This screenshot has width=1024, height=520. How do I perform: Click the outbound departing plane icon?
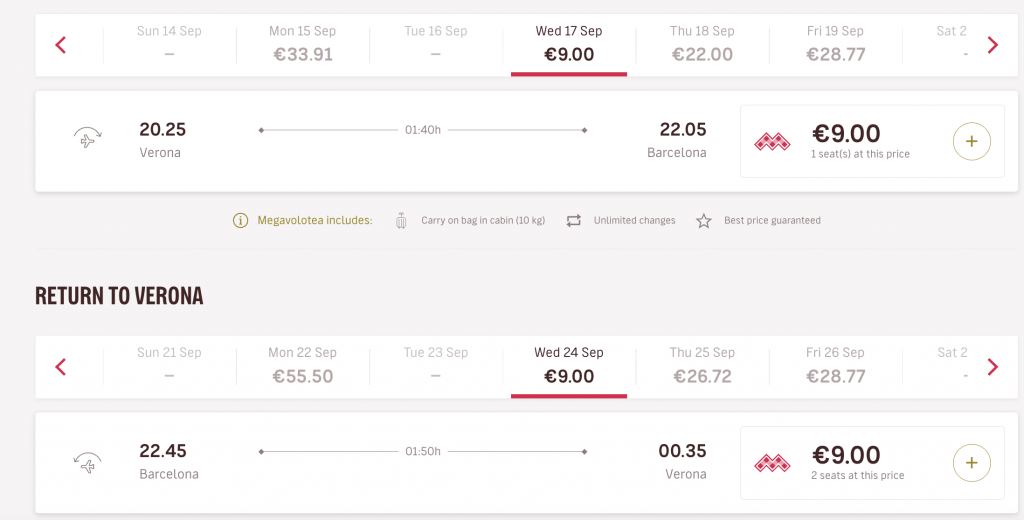click(x=88, y=138)
